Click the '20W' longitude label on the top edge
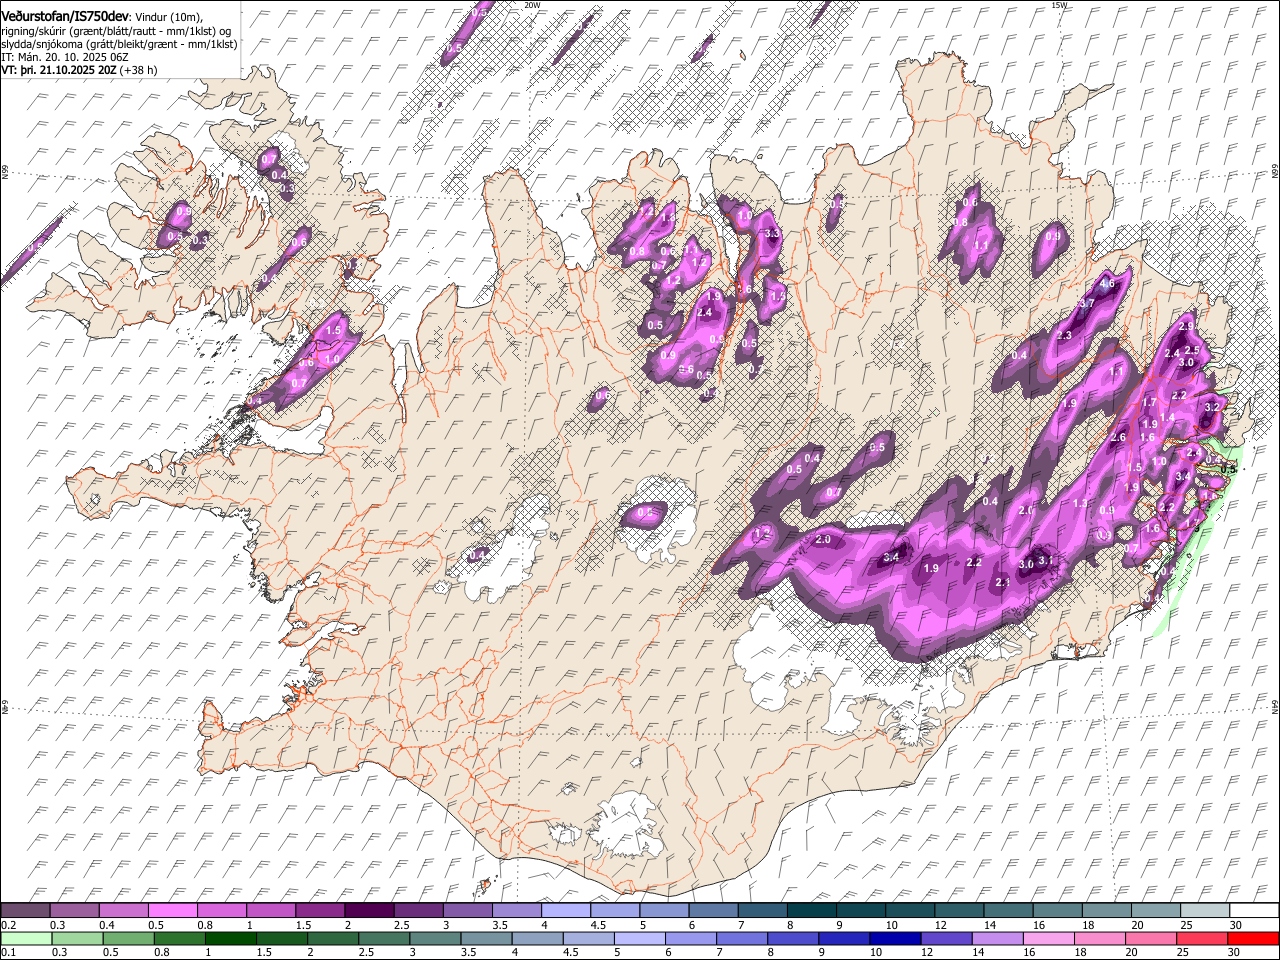The image size is (1280, 960). [x=532, y=5]
